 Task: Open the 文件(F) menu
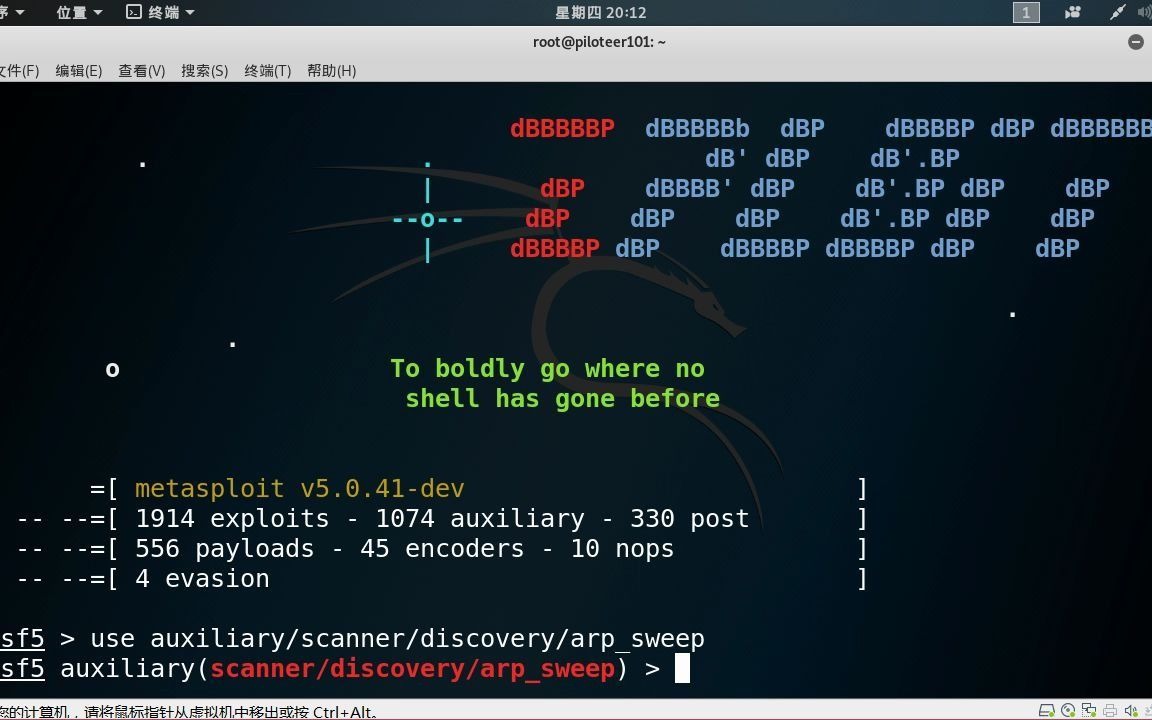point(20,70)
